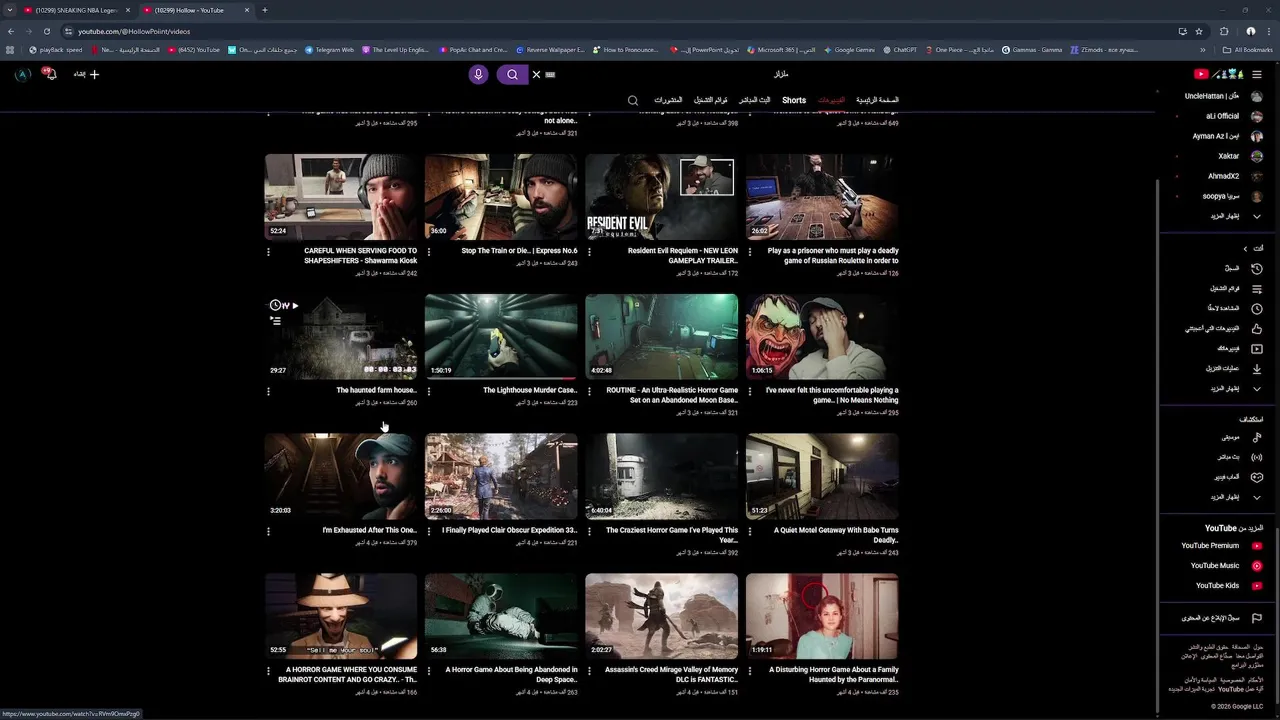Open the action menu for 'Stop The Train or Die'

428,252
